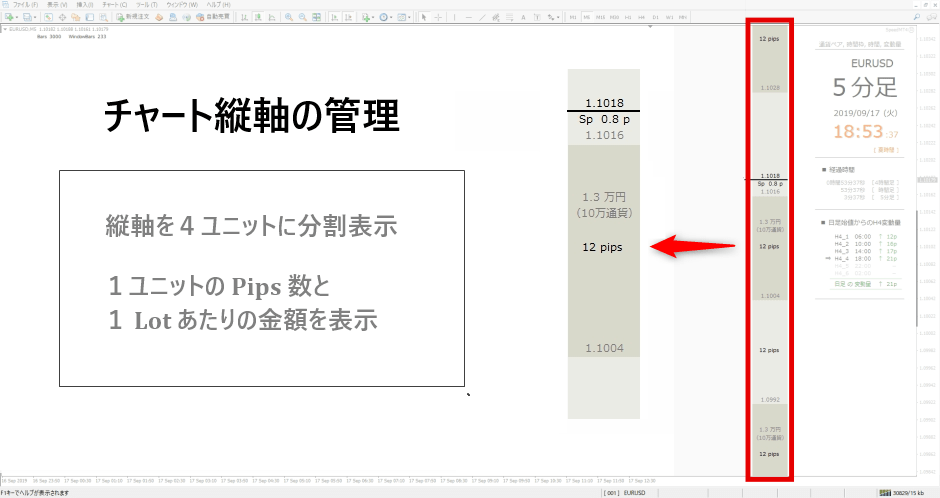Image resolution: width=940 pixels, height=498 pixels.
Task: Click the EURUSD pair label on chart
Action: click(x=872, y=64)
